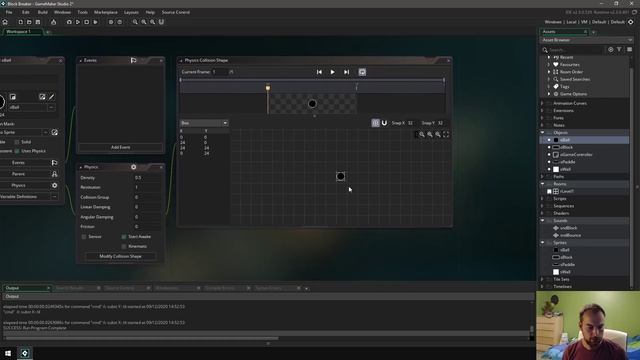Viewport: 640px width, 360px height.
Task: Click the Output panel horizontal scrollbar
Action: 141,338
